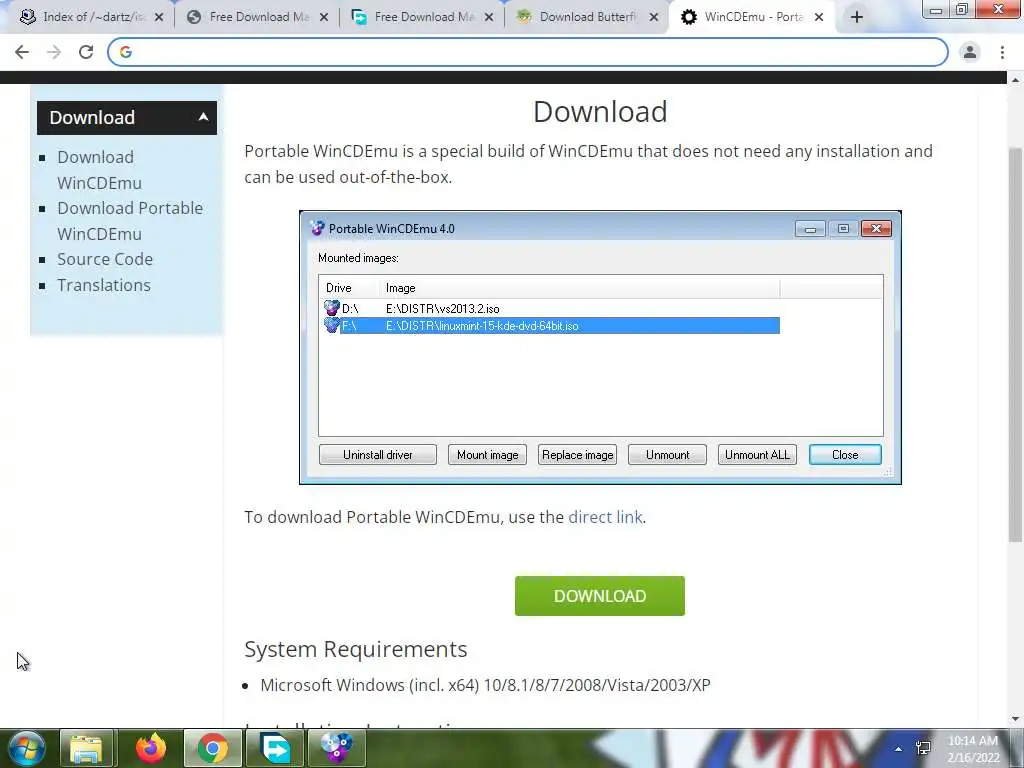This screenshot has height=768, width=1024.
Task: Close the first 'Free Download Ma' tab
Action: pyautogui.click(x=324, y=18)
